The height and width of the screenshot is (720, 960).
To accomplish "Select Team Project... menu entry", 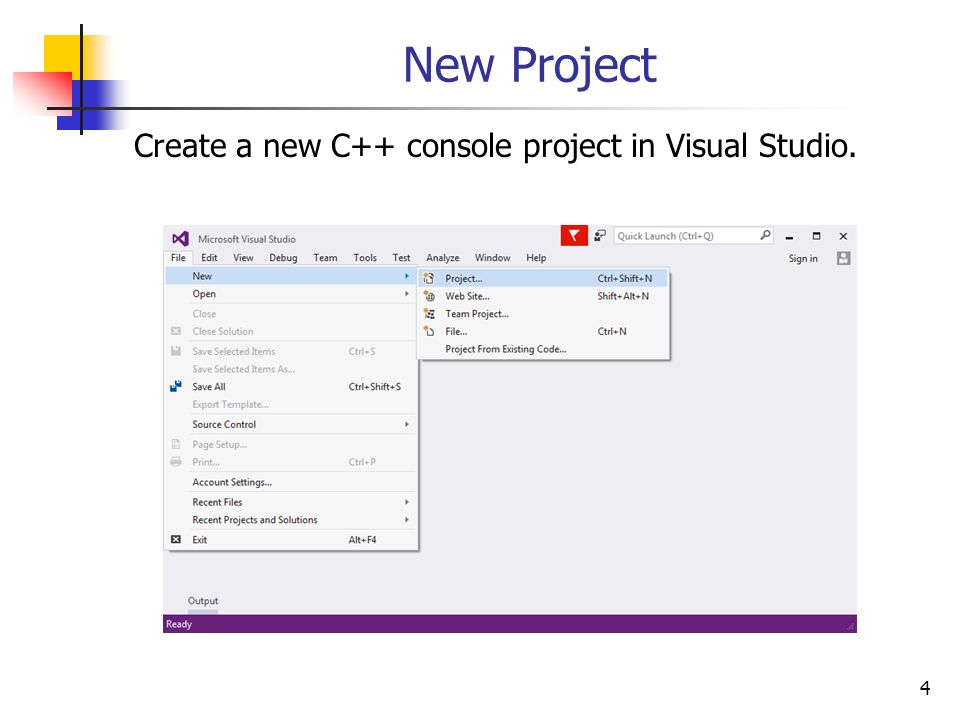I will tap(544, 314).
